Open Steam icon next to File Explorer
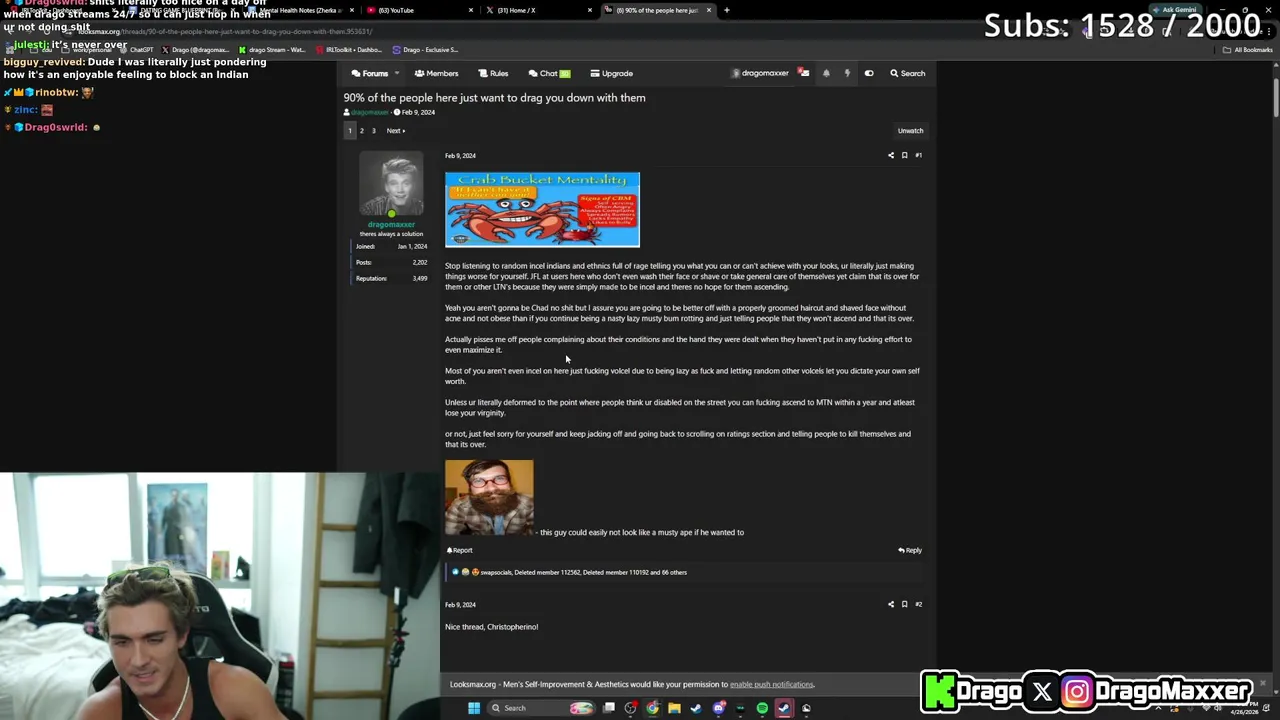The image size is (1280, 720). (x=696, y=708)
